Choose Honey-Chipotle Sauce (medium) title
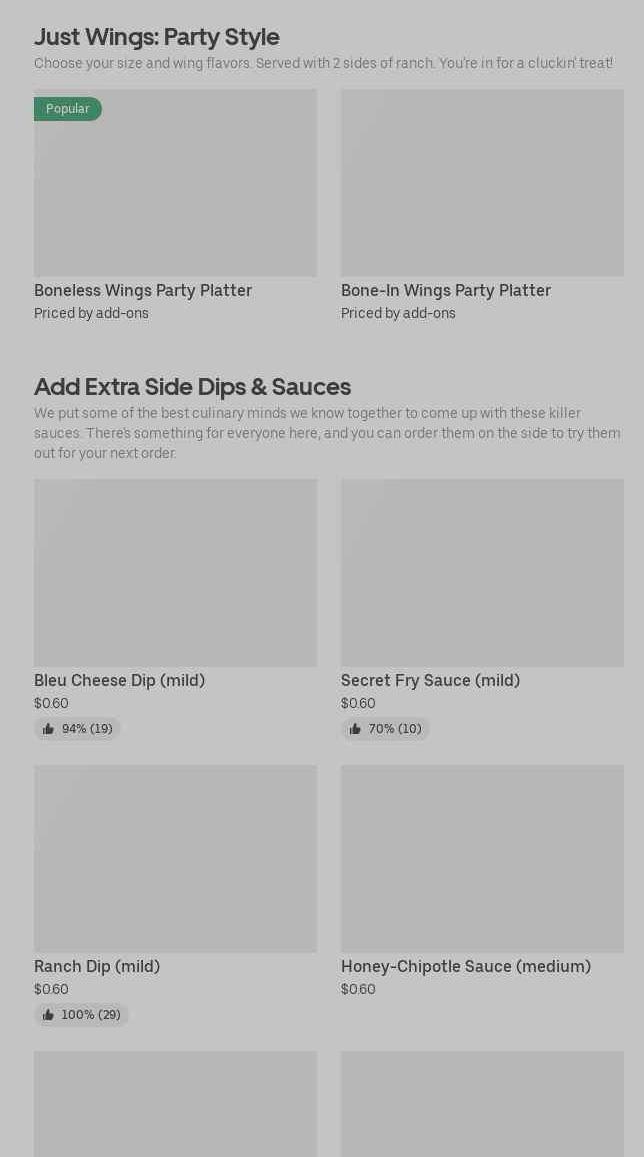The image size is (644, 1157). coord(466,967)
